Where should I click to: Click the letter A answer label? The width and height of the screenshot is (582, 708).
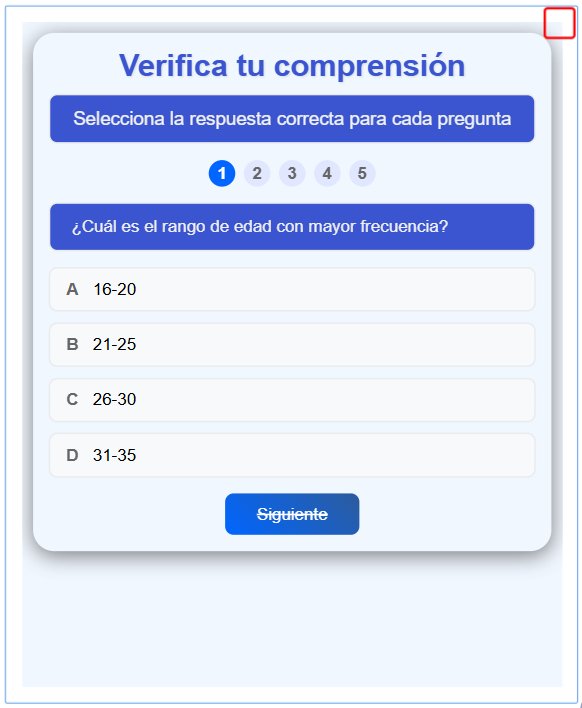pos(72,289)
